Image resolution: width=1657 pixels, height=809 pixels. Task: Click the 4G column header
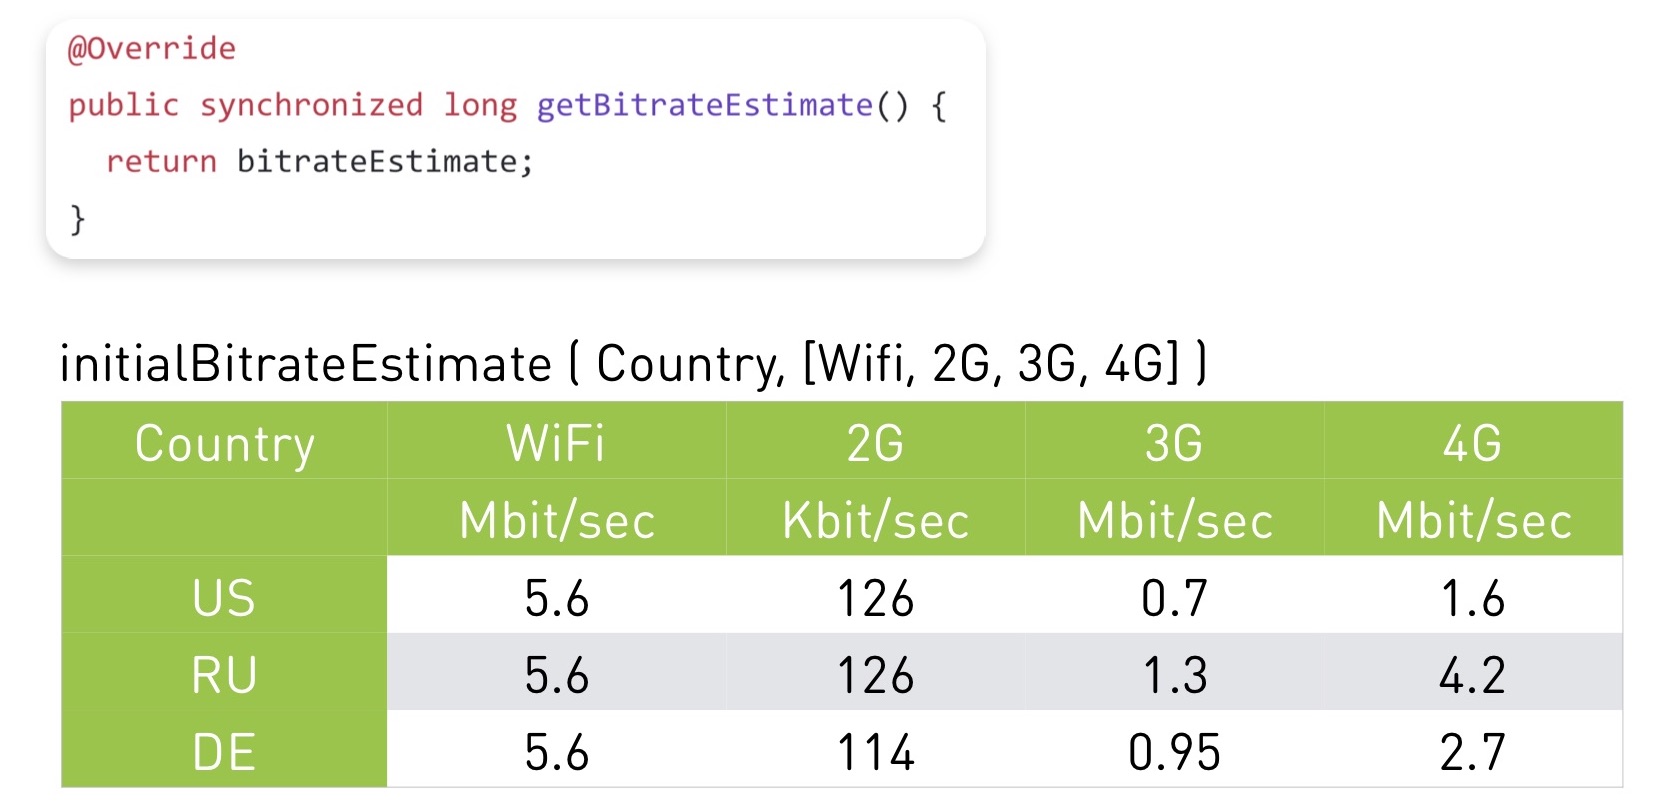coord(1472,443)
